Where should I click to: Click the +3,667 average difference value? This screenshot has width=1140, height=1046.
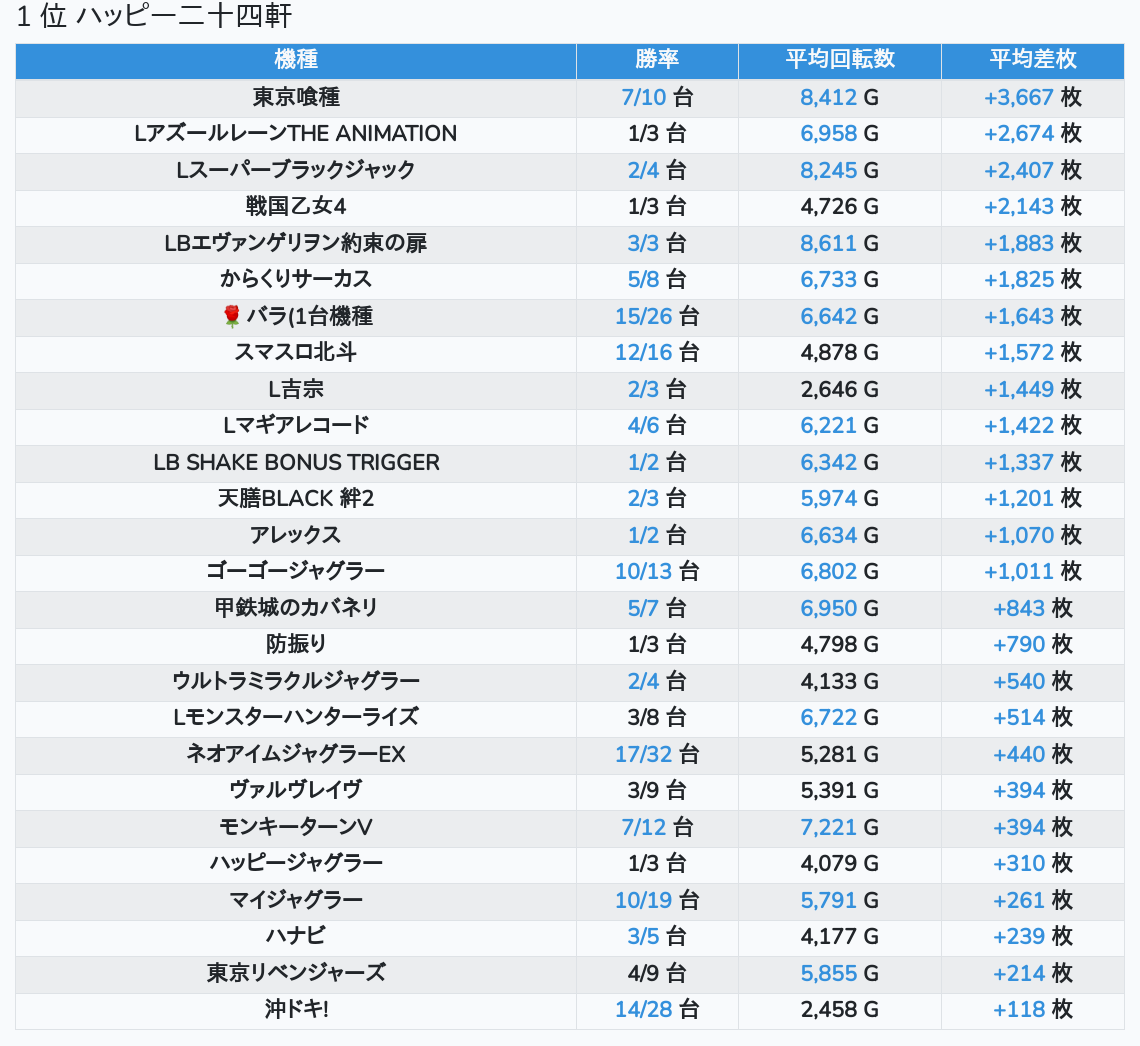point(1019,97)
